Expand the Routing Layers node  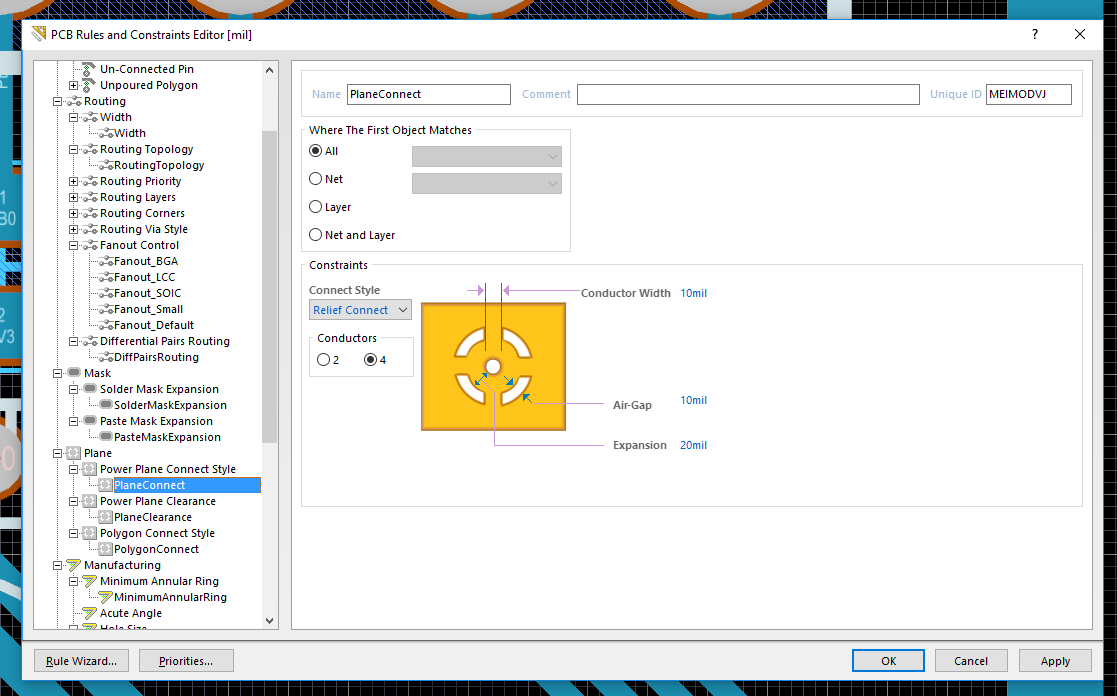[73, 197]
